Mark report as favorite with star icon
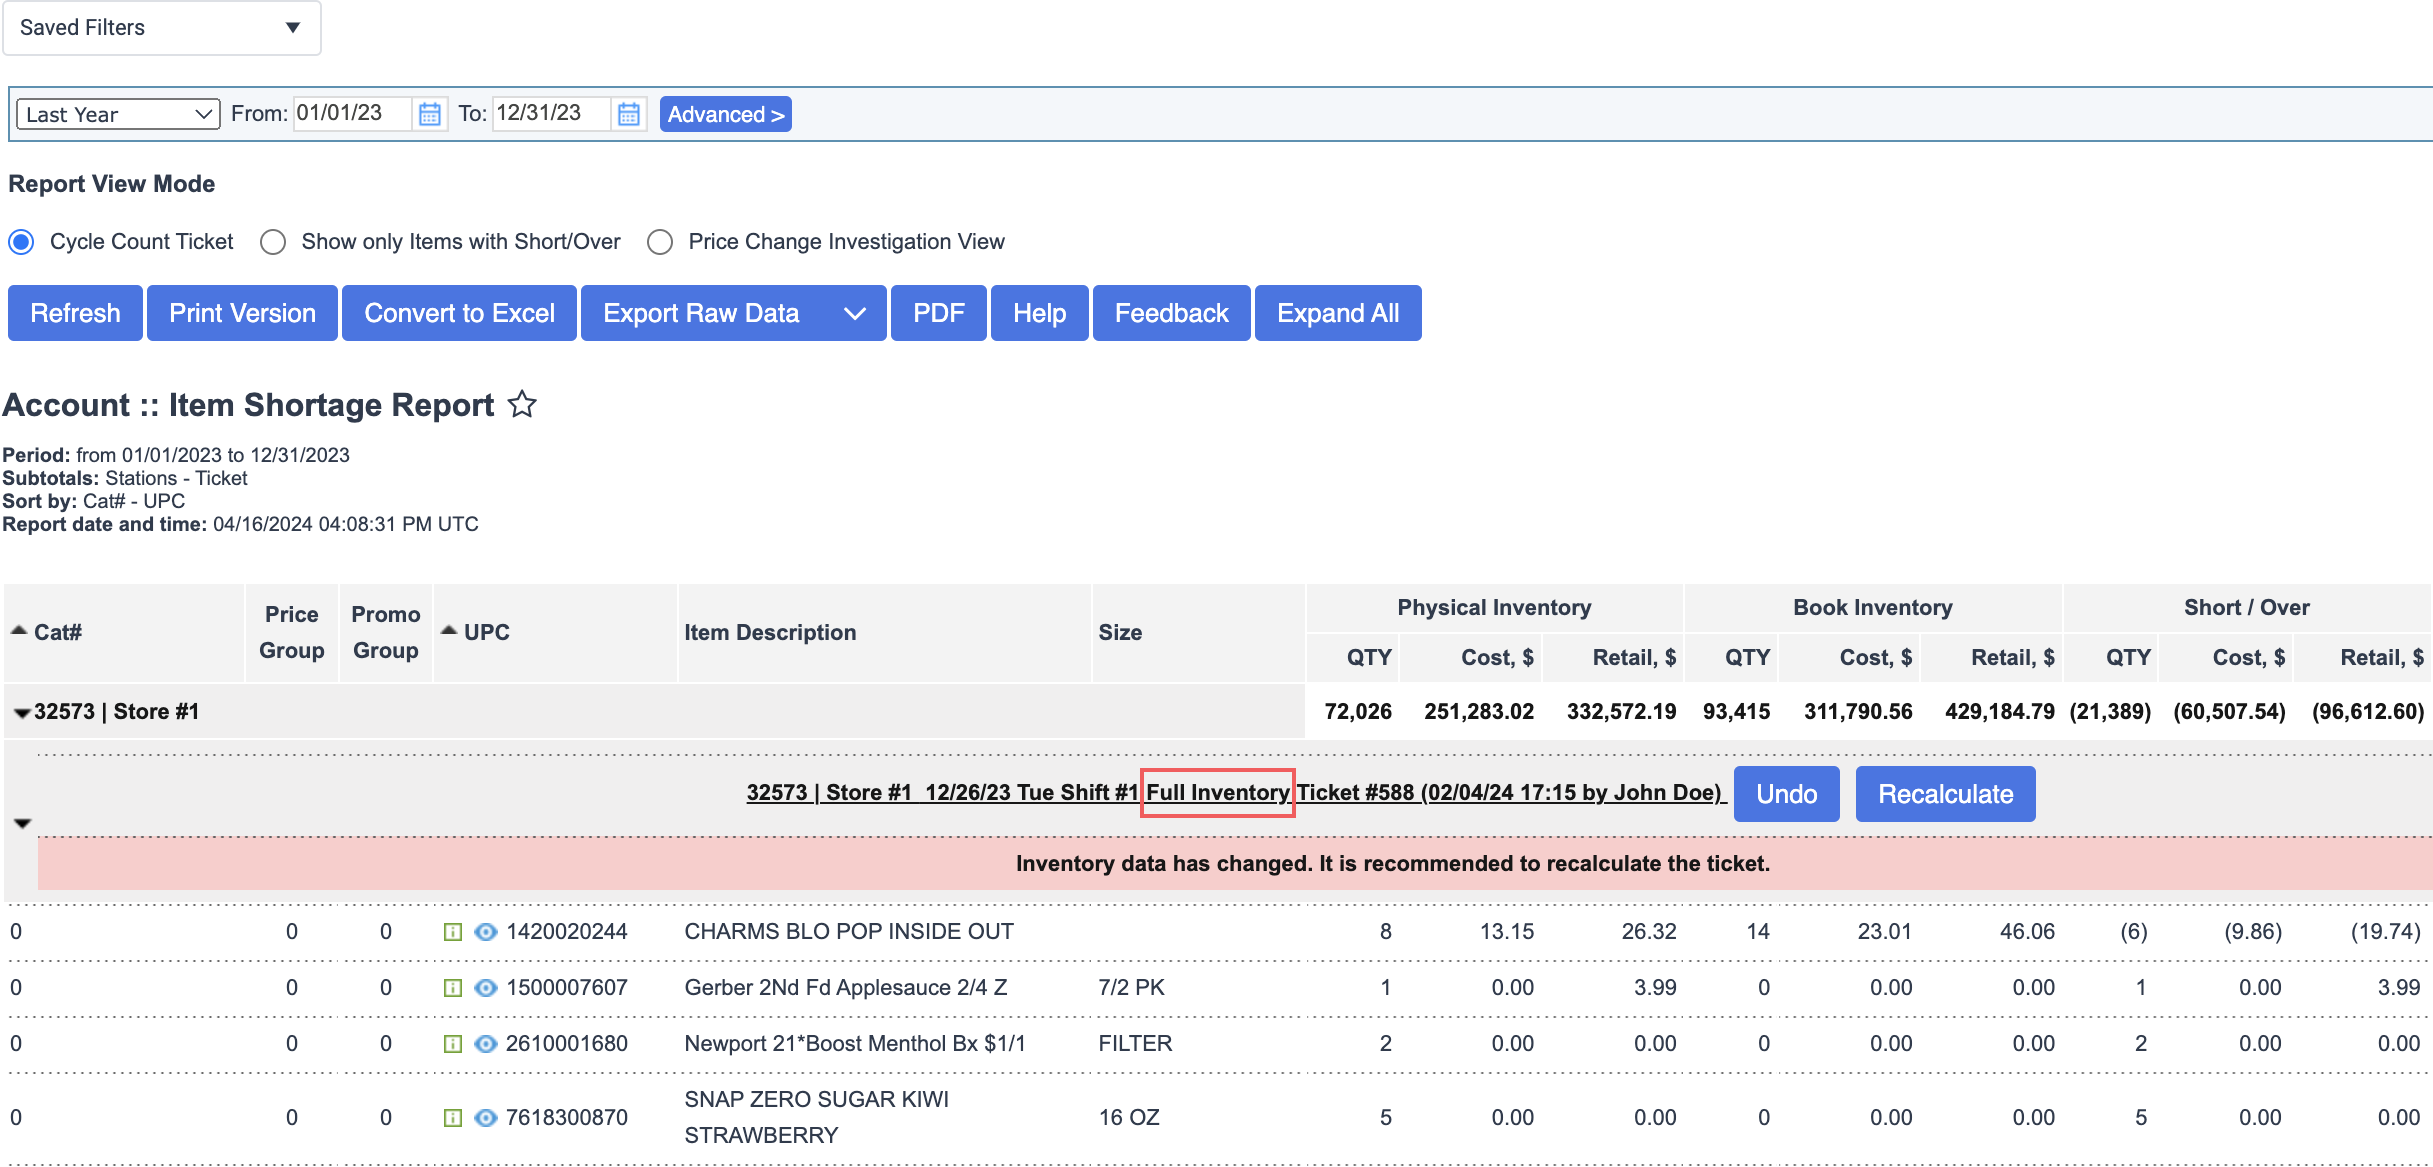Image resolution: width=2433 pixels, height=1167 pixels. coord(522,405)
